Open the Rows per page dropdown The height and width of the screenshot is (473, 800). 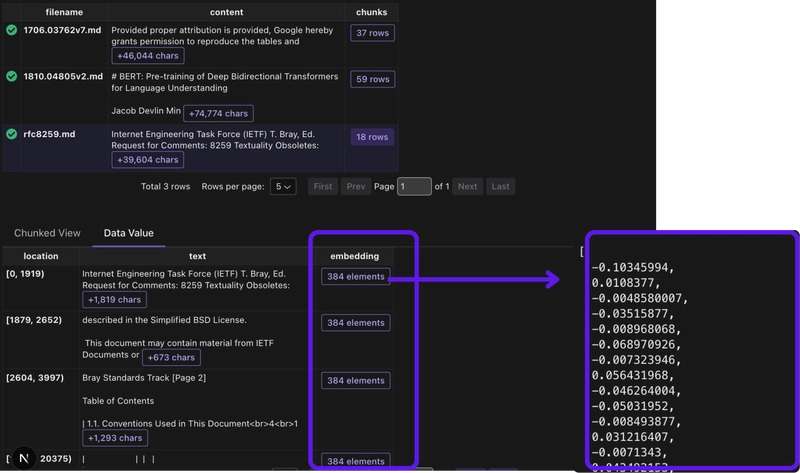click(283, 186)
